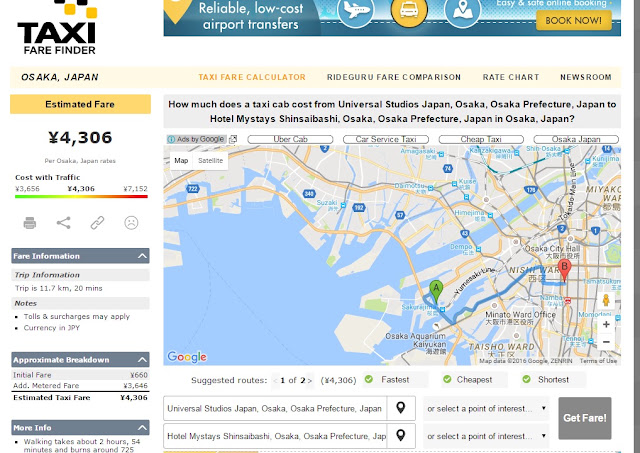The width and height of the screenshot is (640, 453).
Task: Click location pin beside Hotel Mystays field
Action: [x=401, y=435]
